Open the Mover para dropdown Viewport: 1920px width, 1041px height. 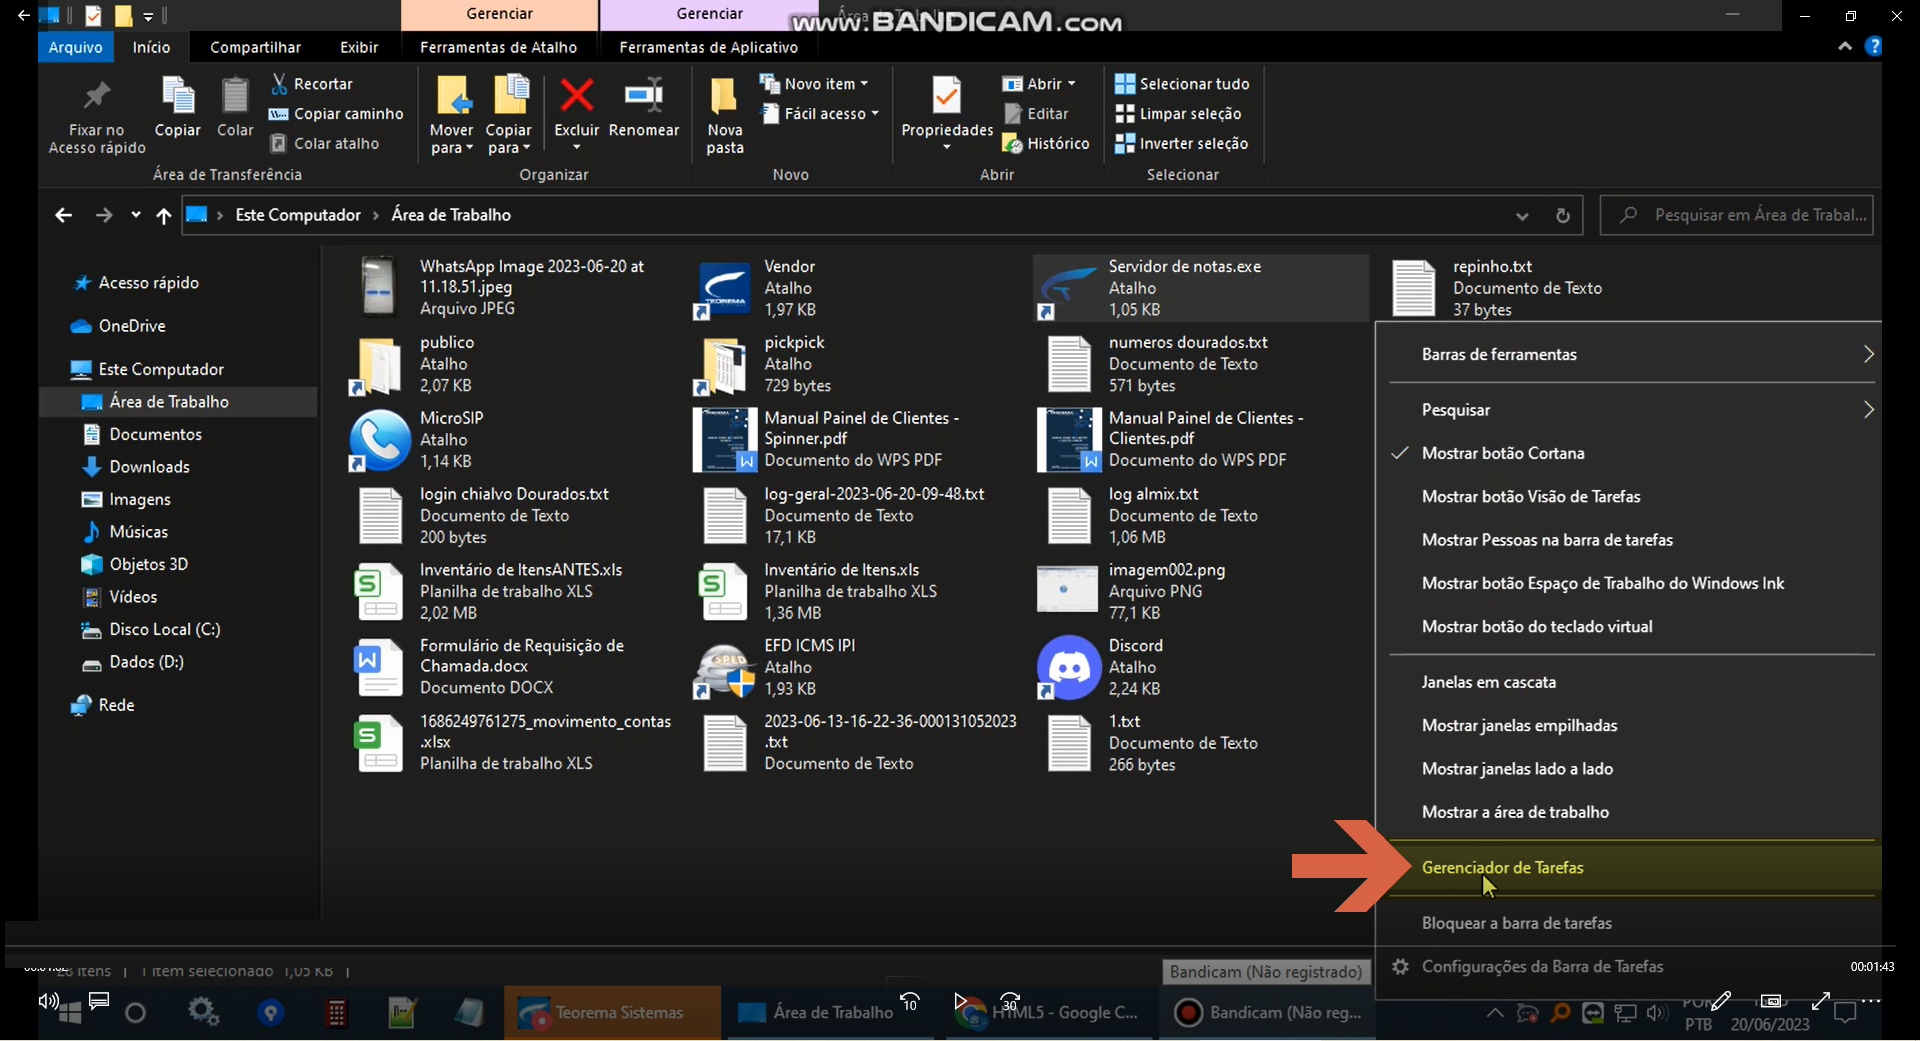point(452,139)
